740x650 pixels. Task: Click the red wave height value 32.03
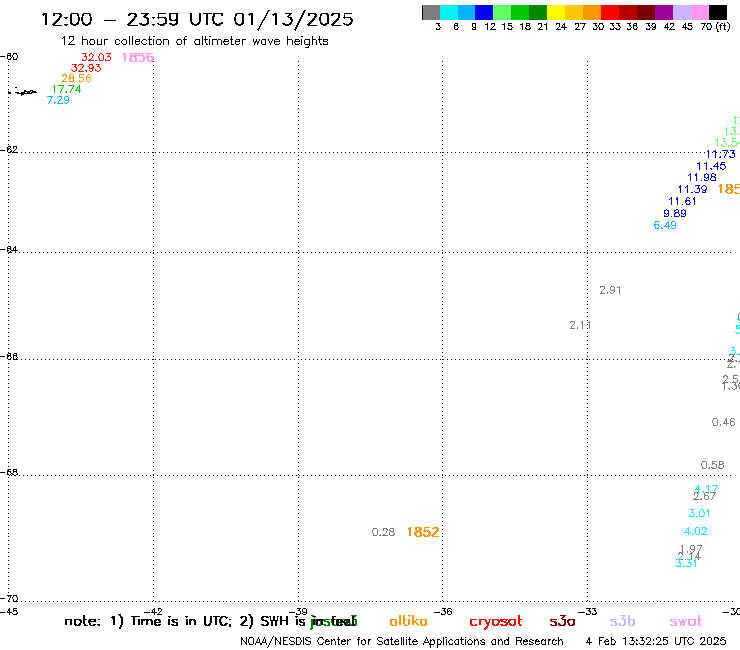click(96, 57)
